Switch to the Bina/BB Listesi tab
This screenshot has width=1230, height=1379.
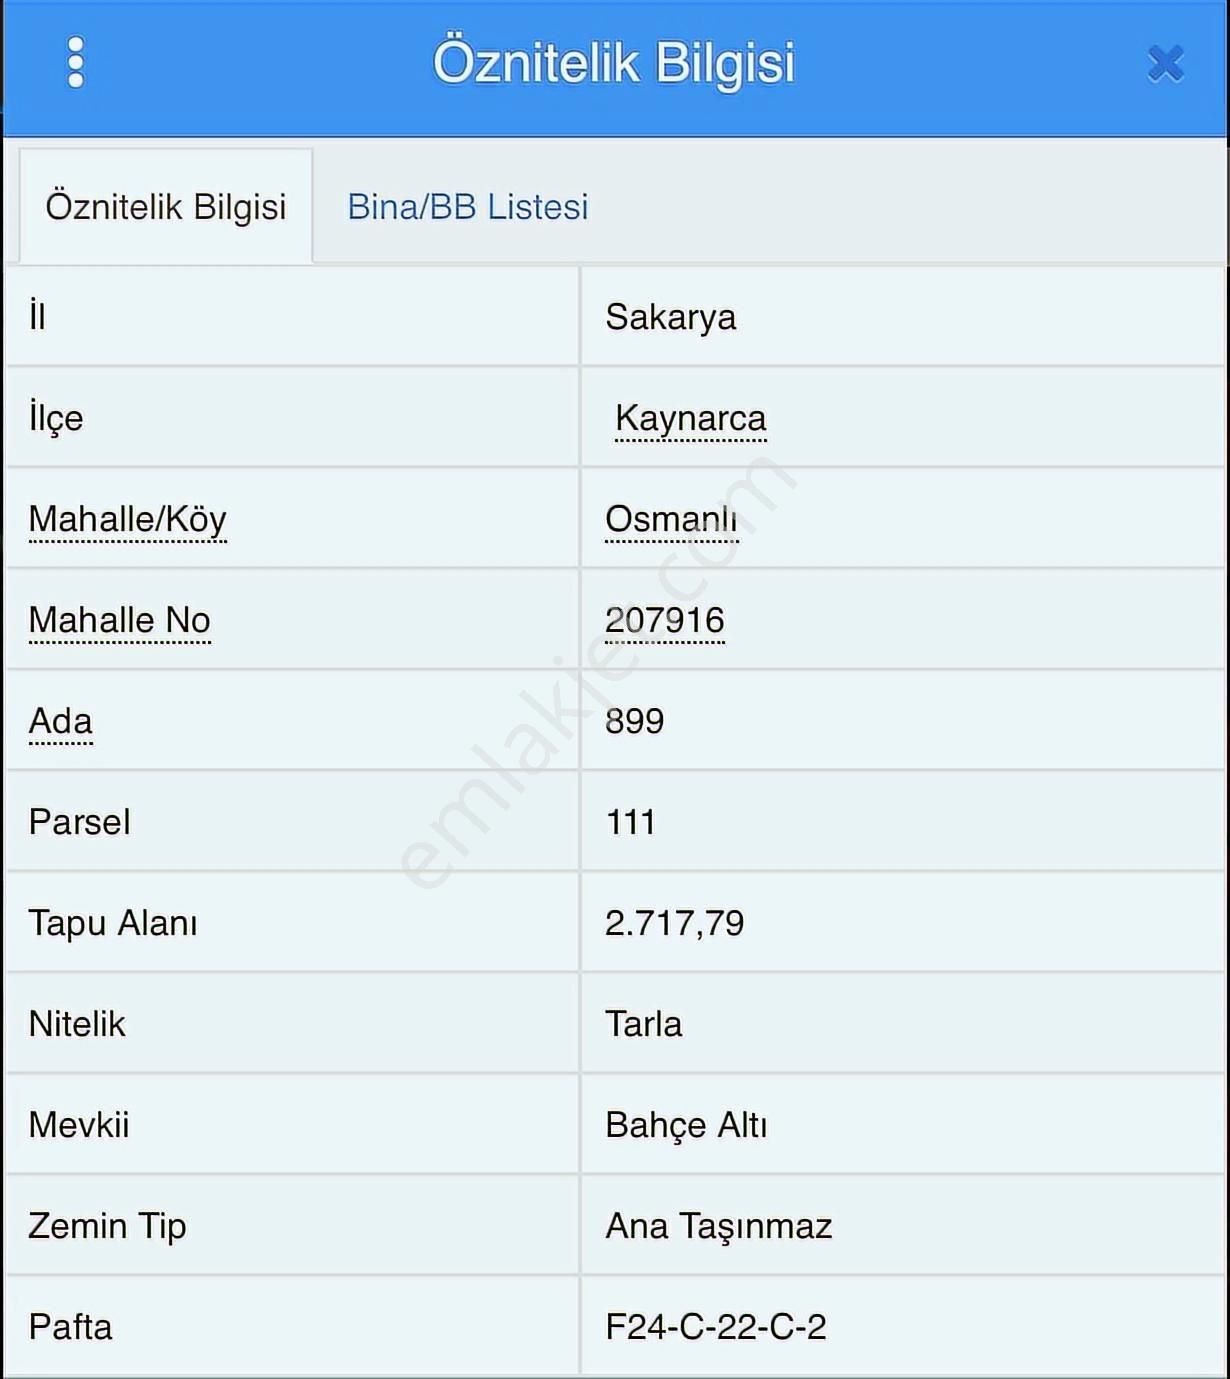pos(468,207)
